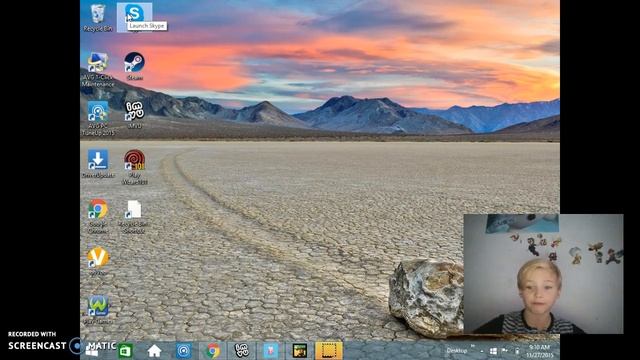Open the green W games shortcut
Viewport: 640px width, 360px height.
(x=98, y=310)
